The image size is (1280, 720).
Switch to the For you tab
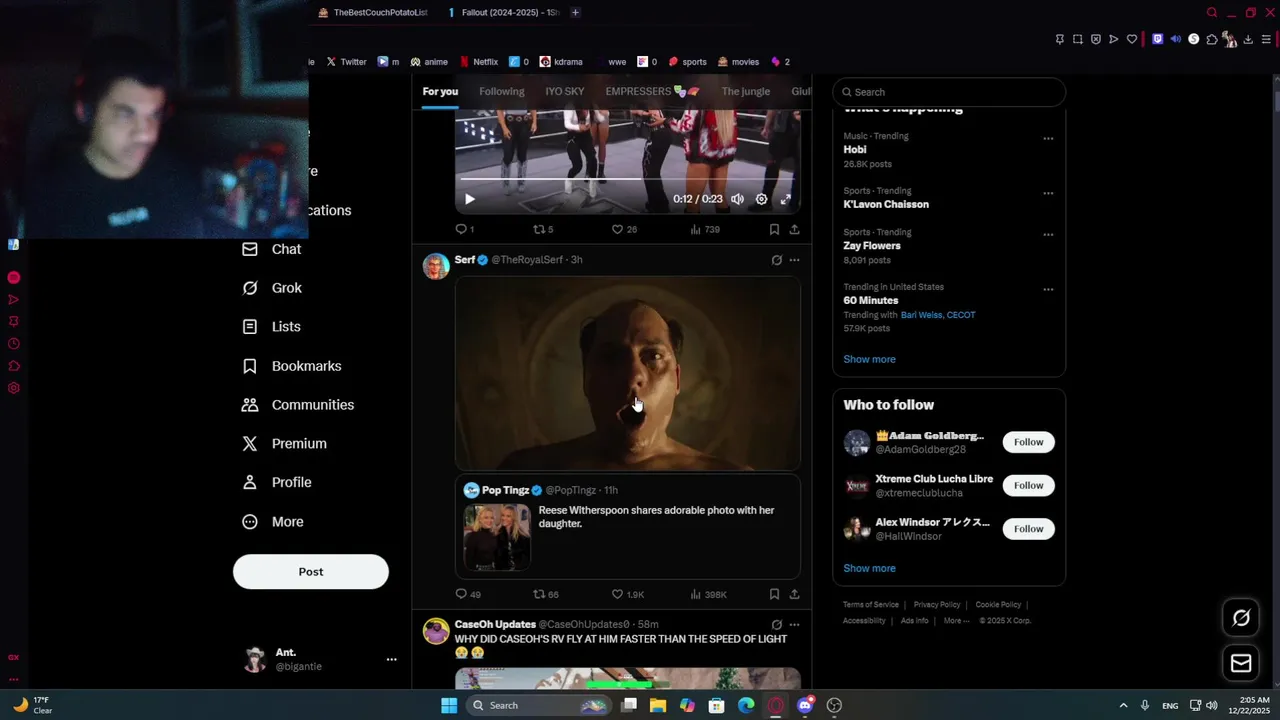click(440, 91)
